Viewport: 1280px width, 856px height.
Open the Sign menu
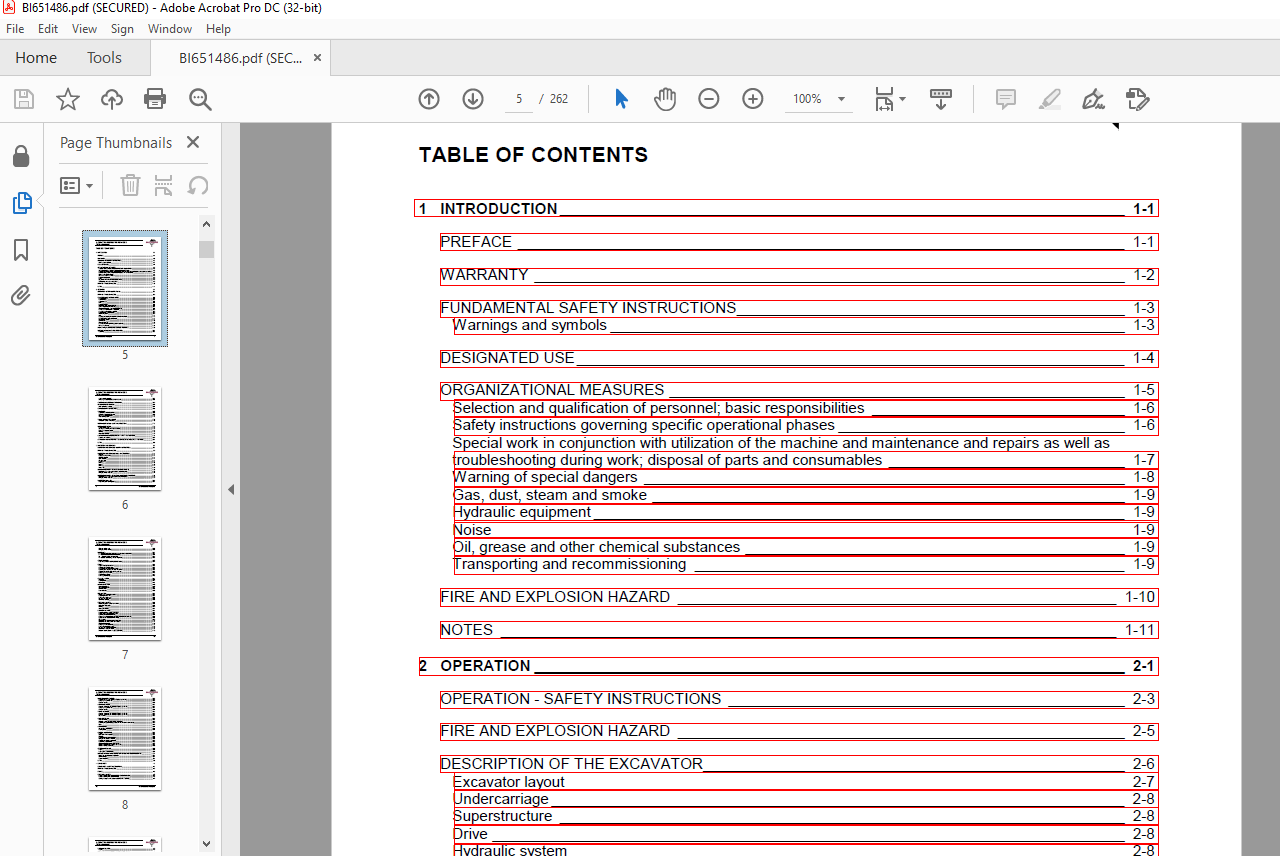(x=122, y=29)
